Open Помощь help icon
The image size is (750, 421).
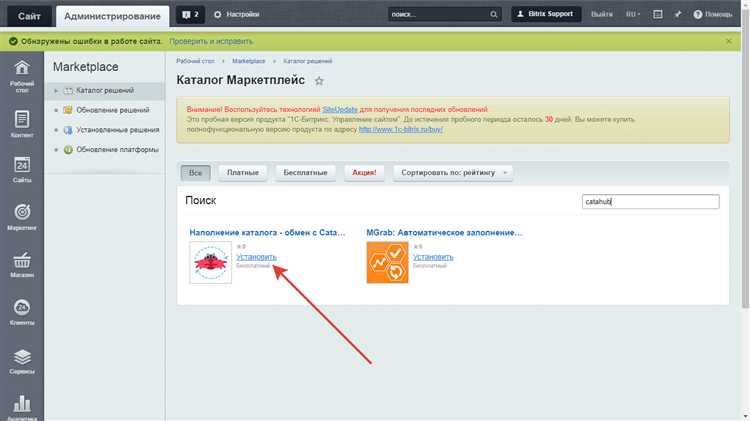point(713,14)
